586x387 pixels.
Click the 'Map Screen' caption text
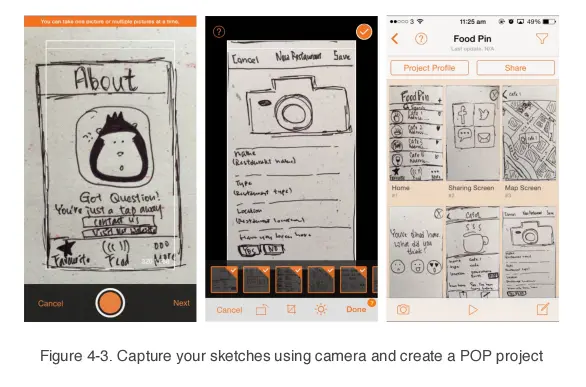pyautogui.click(x=523, y=188)
